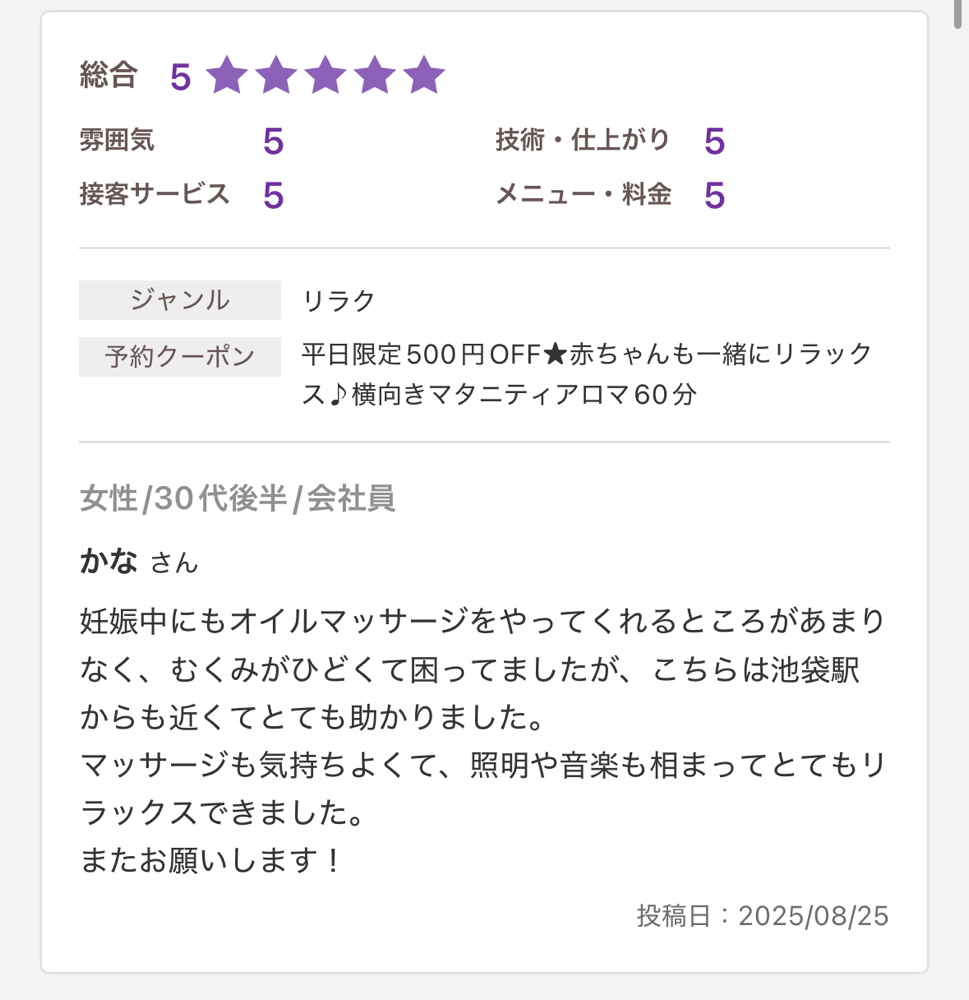
Task: Click the second purple rating star
Action: tap(276, 75)
